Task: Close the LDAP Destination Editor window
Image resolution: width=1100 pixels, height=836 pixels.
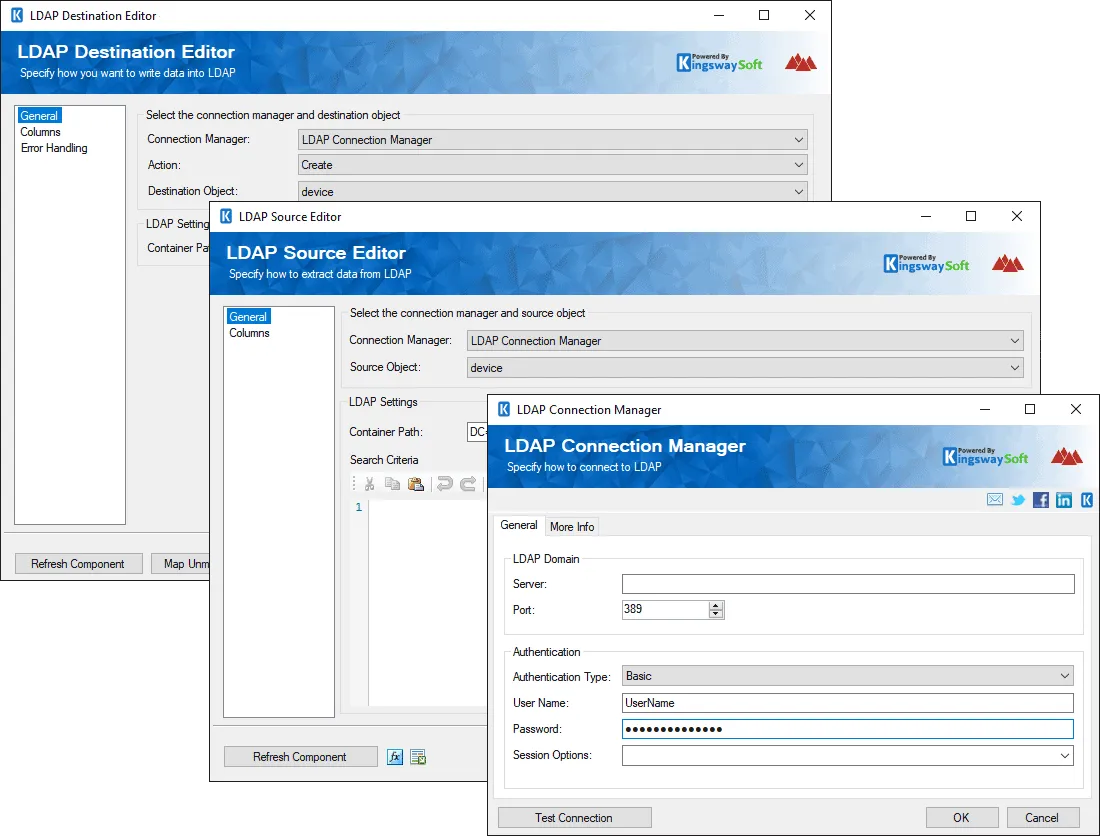Action: [810, 15]
